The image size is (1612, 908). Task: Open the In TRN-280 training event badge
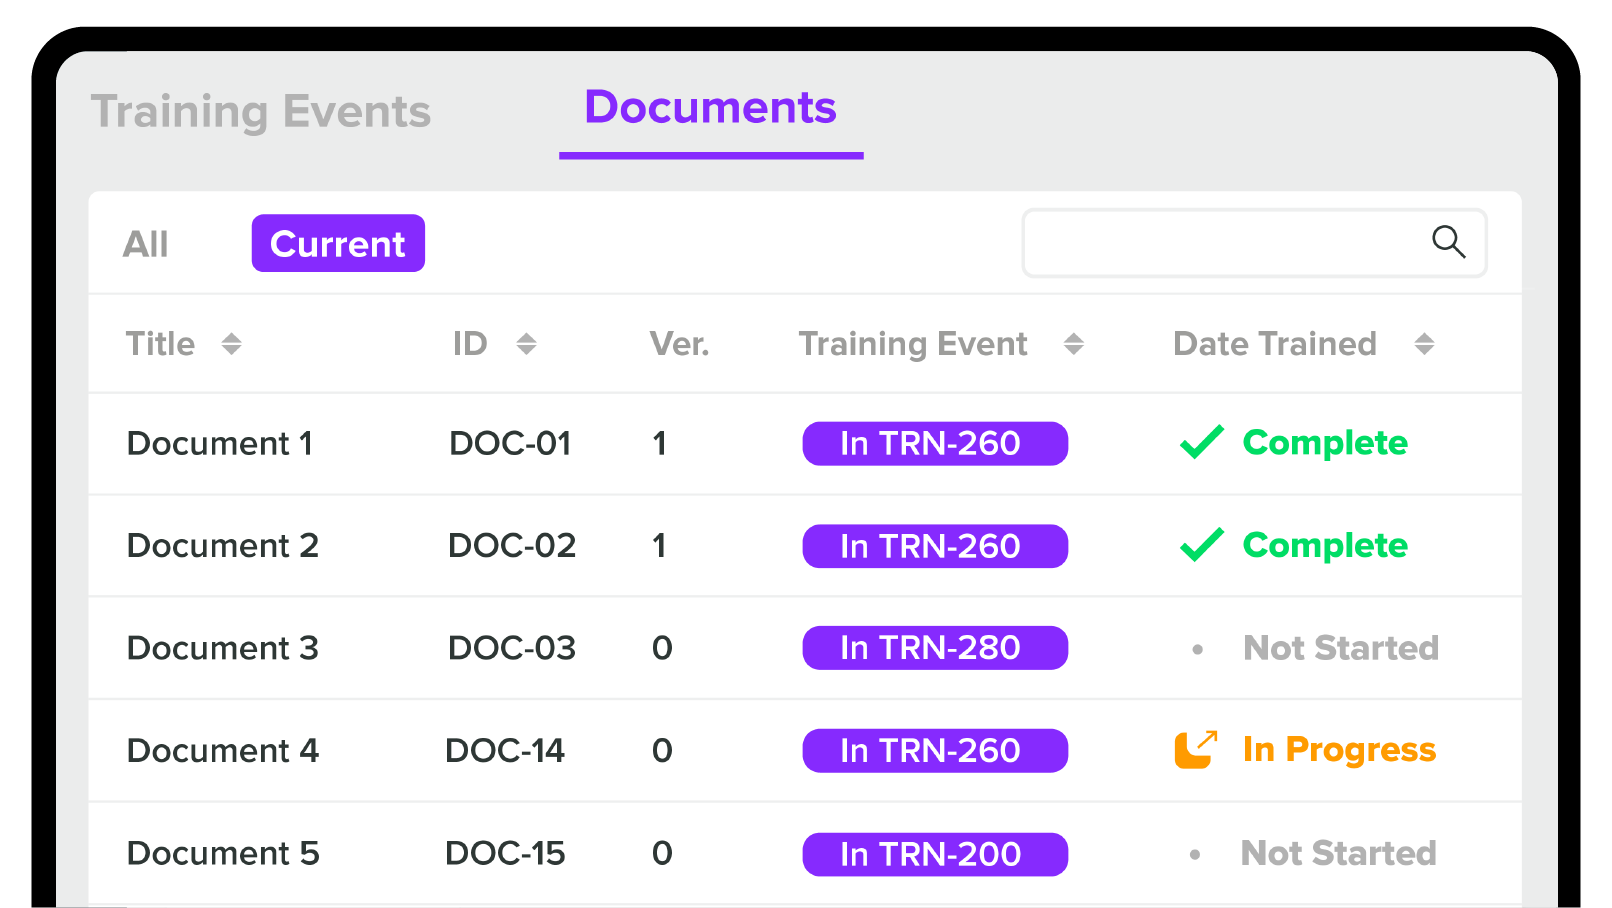click(934, 648)
